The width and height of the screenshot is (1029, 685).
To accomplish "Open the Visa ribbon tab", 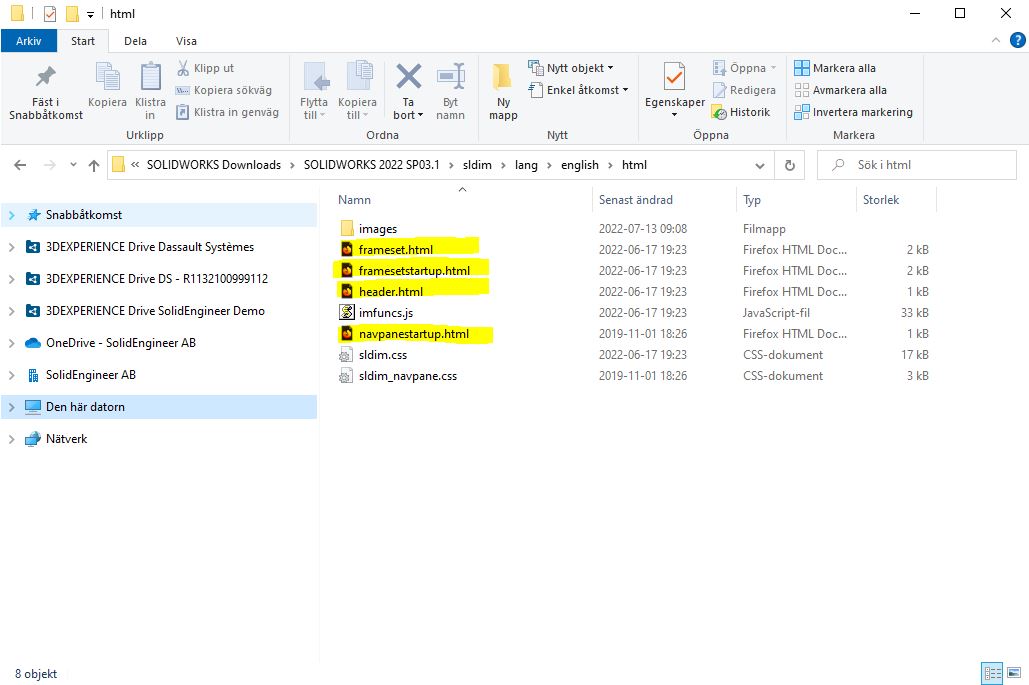I will coord(186,41).
